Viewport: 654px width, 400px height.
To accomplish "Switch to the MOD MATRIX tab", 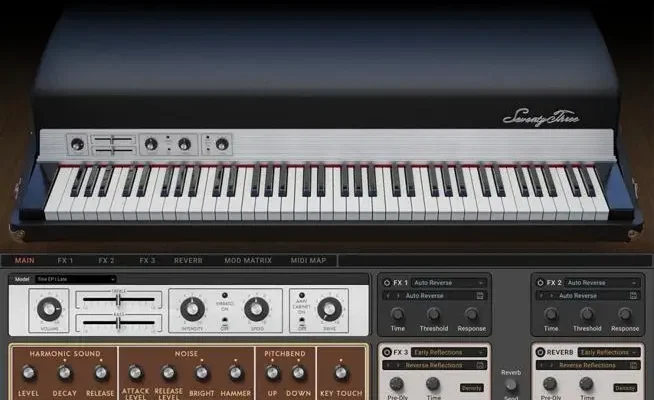I will tap(246, 260).
